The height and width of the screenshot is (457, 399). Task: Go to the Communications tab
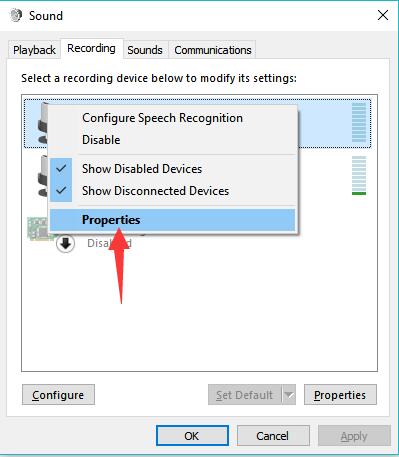tap(213, 50)
